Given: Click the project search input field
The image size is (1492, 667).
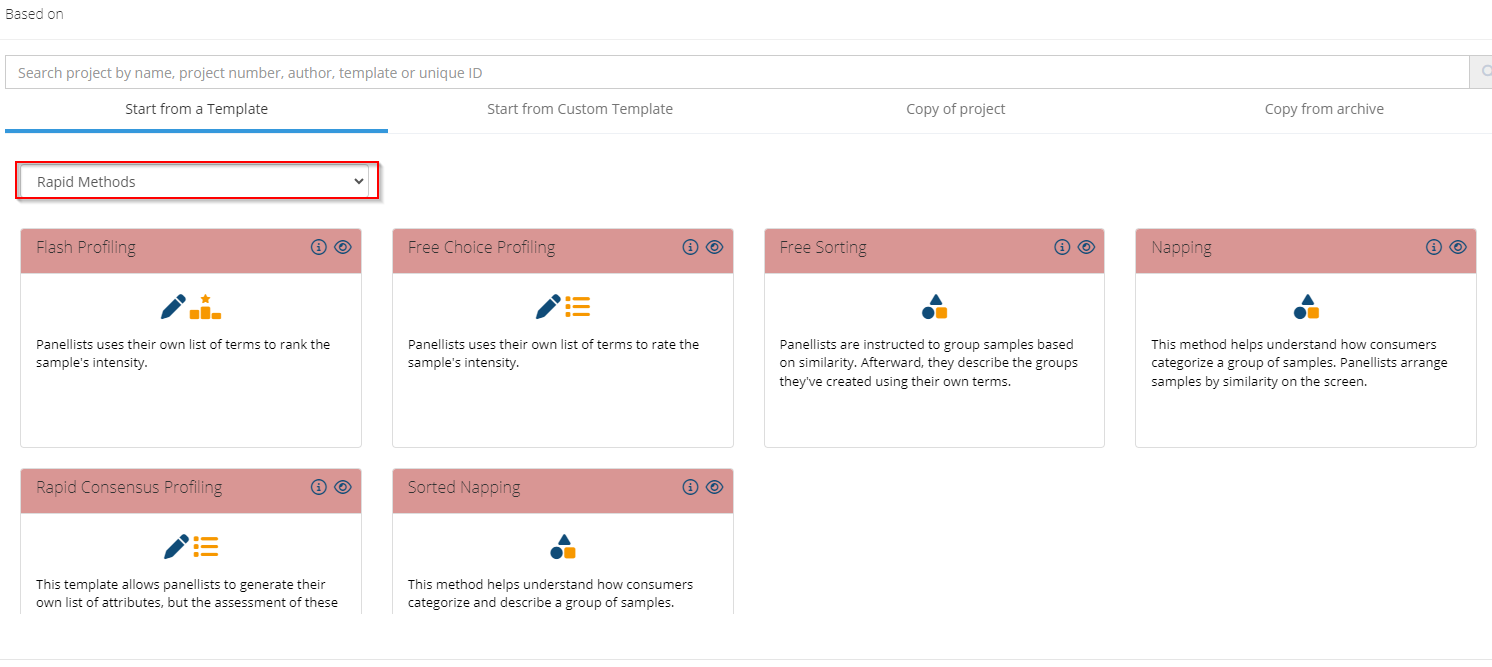Looking at the screenshot, I should coord(736,73).
